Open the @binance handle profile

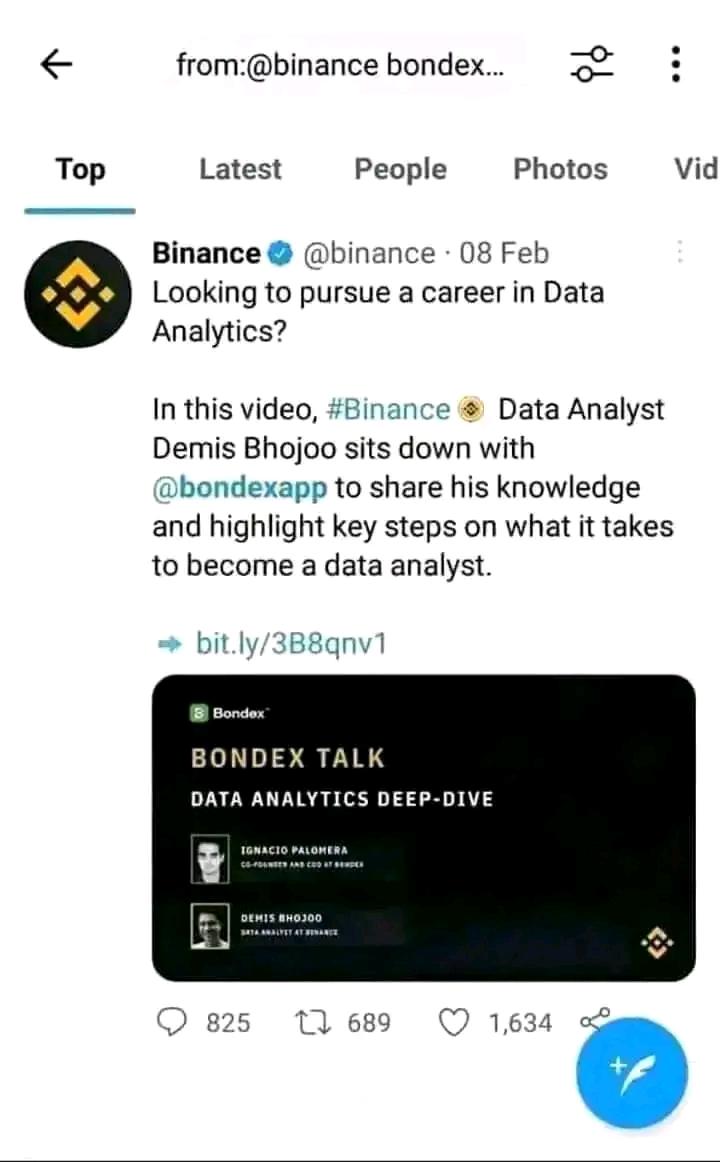[367, 254]
